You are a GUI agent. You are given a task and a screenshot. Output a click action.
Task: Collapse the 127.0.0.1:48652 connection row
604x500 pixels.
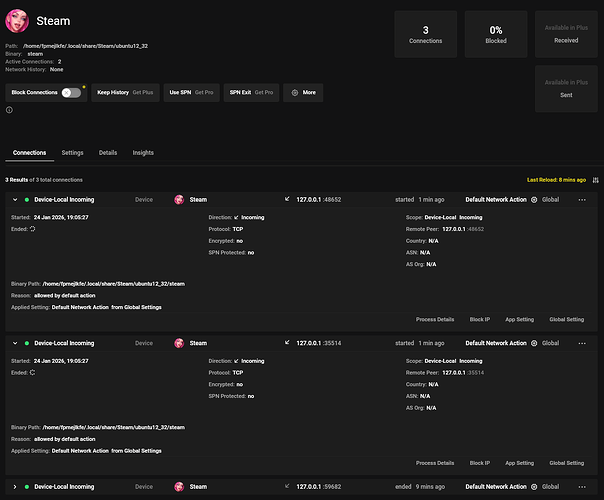coord(14,200)
